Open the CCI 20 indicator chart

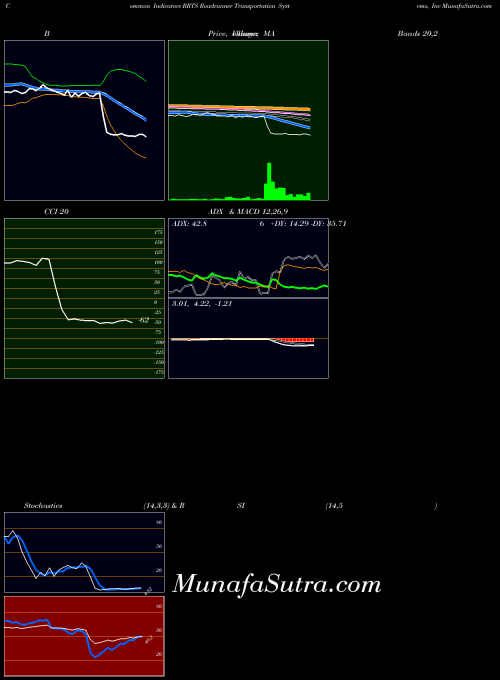pos(85,298)
